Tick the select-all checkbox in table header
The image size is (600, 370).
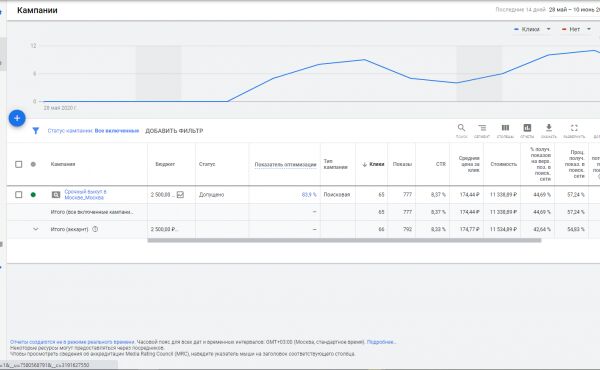click(x=18, y=164)
